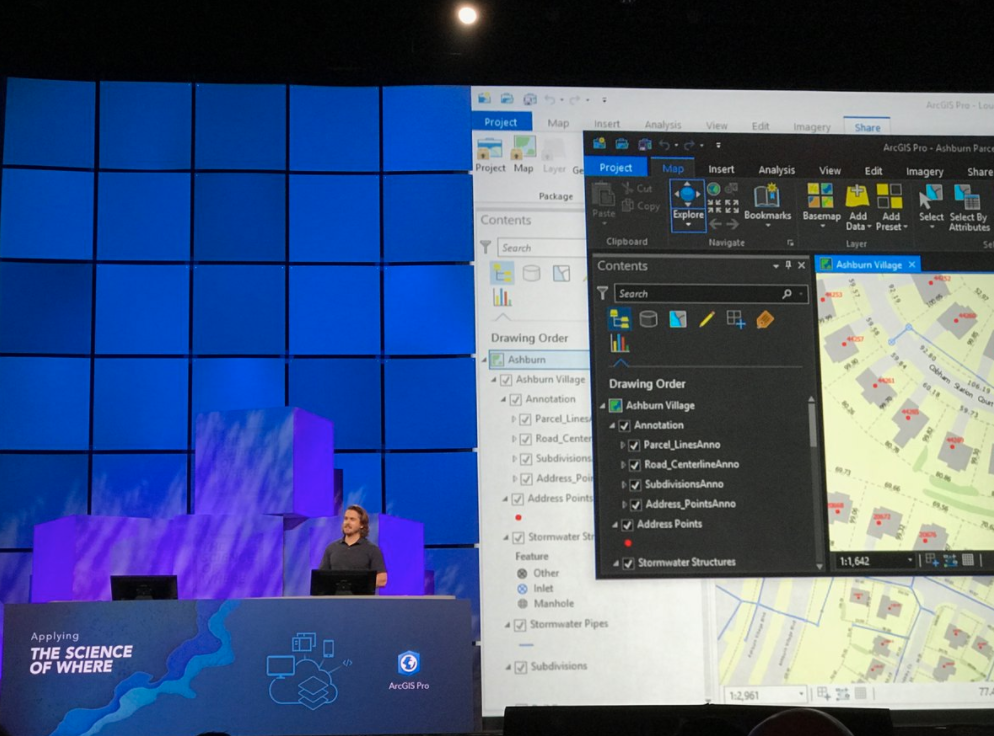
Task: Select the Ashburn Village map view tab
Action: click(868, 265)
